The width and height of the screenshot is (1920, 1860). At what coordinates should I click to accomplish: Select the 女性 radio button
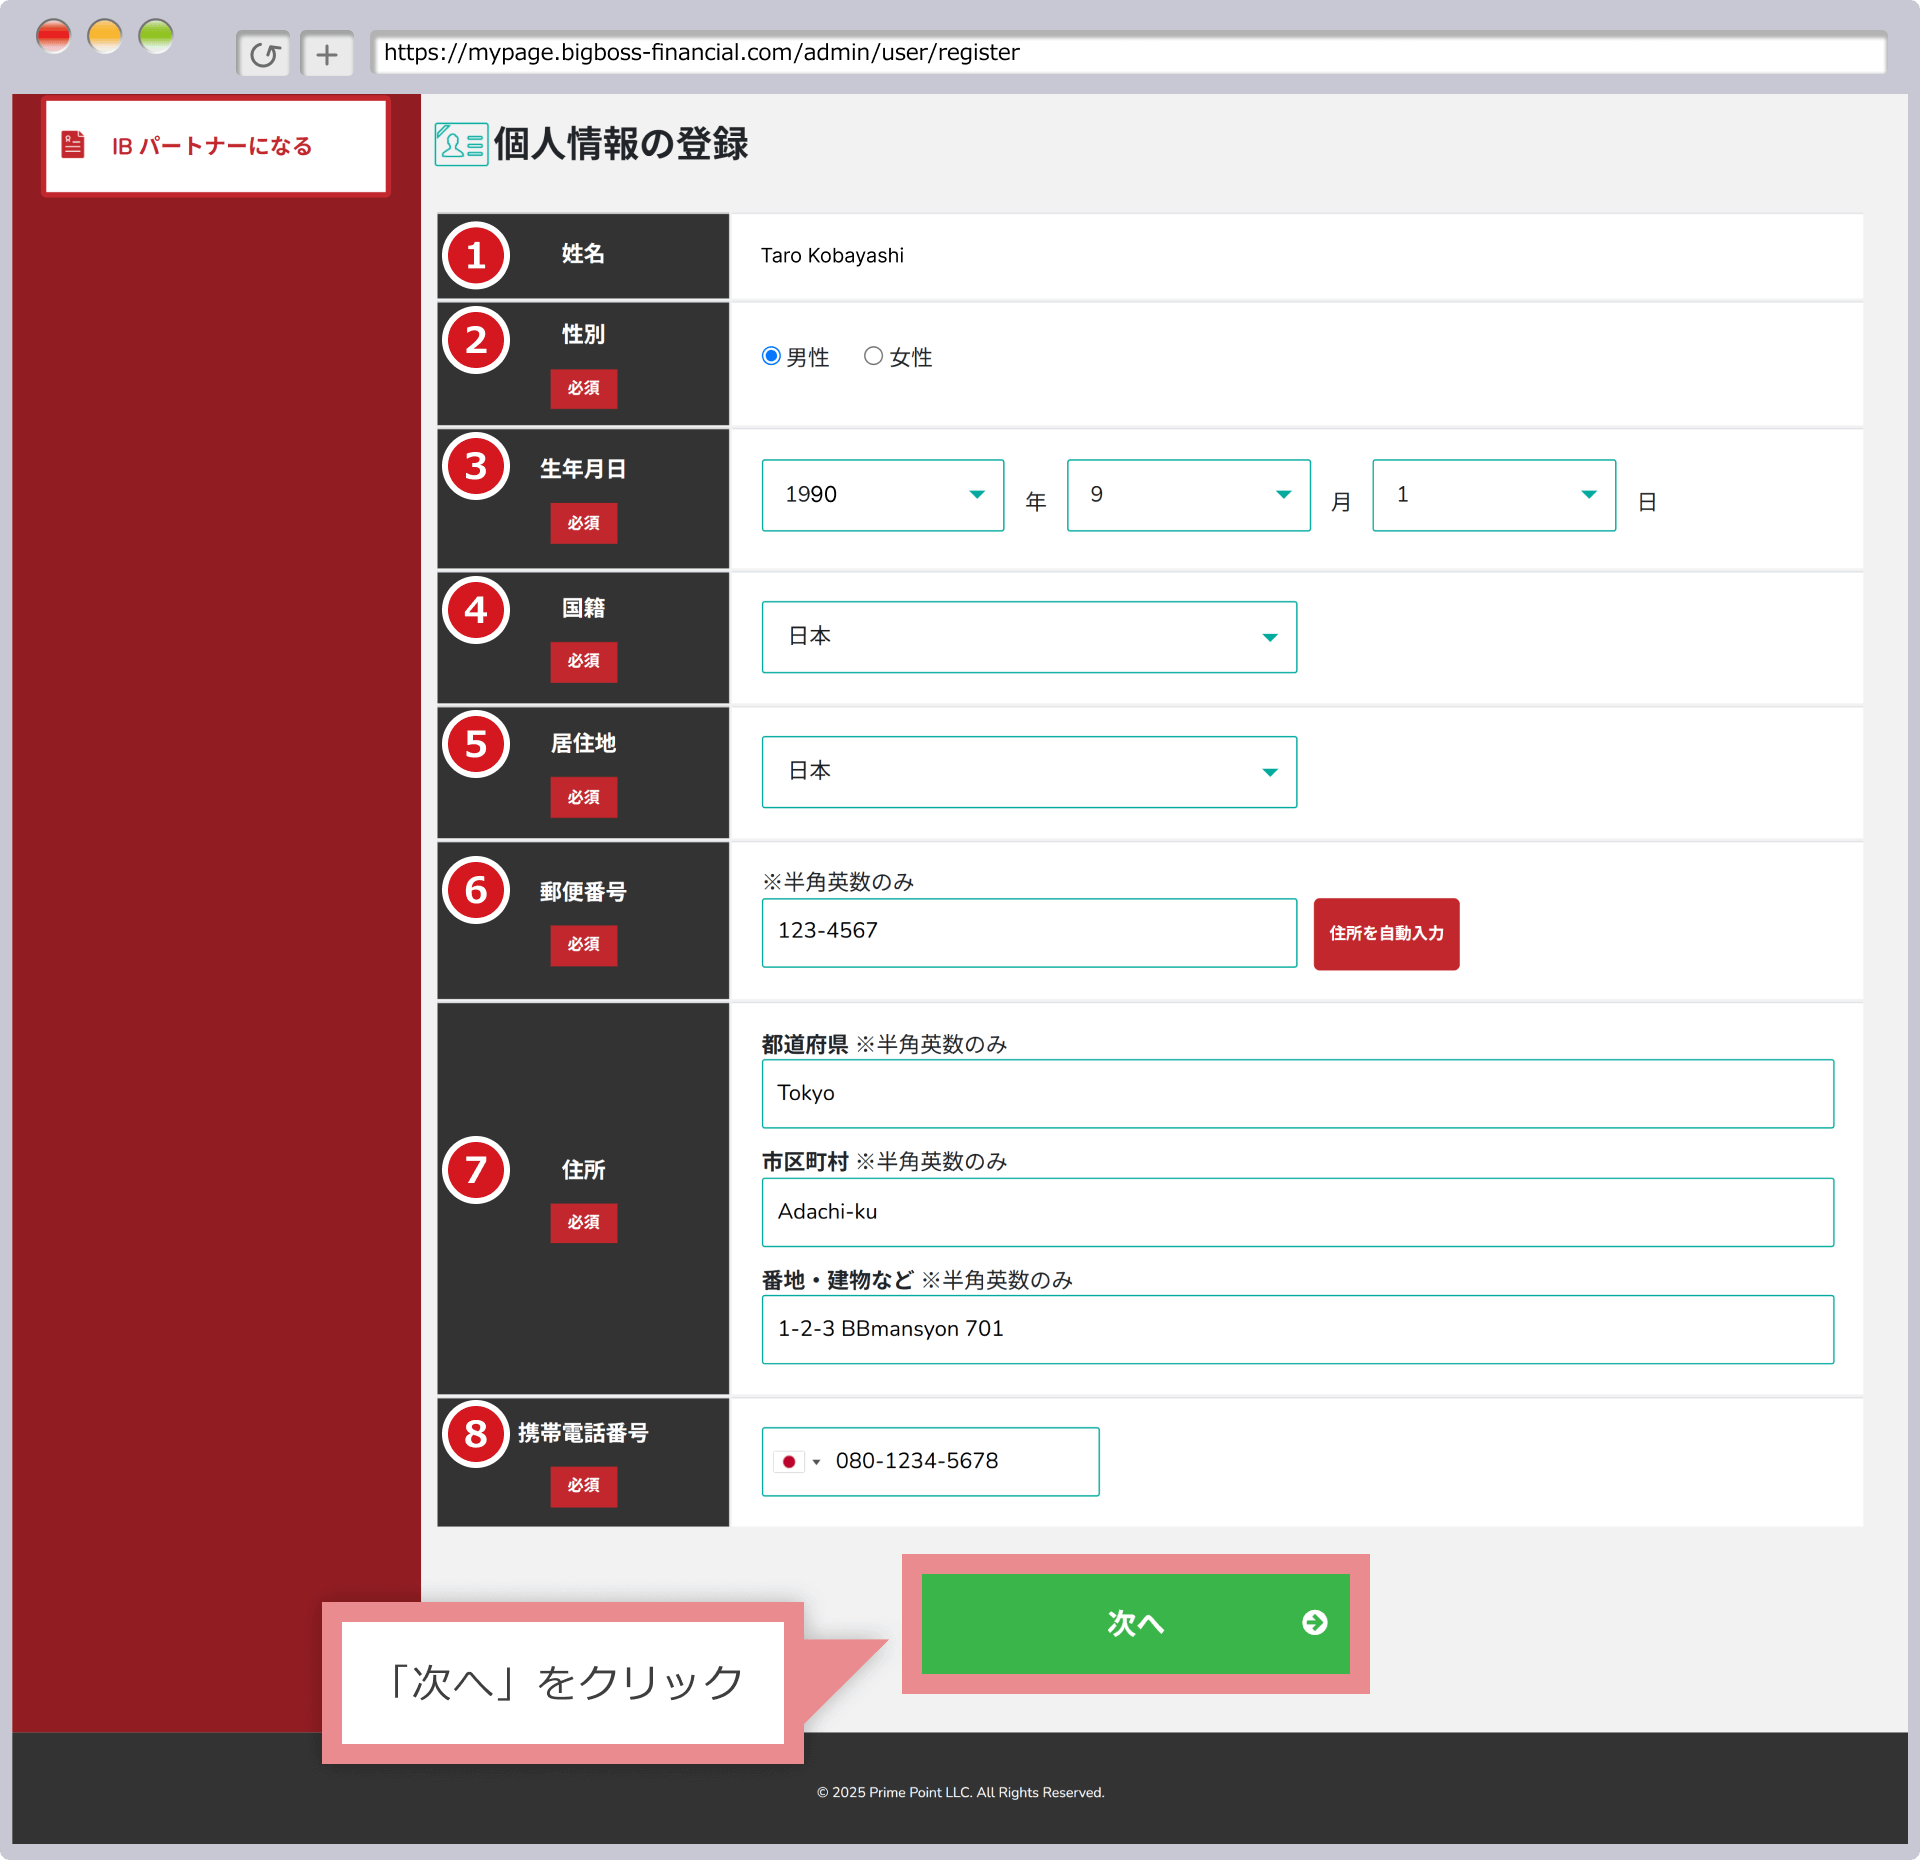873,356
